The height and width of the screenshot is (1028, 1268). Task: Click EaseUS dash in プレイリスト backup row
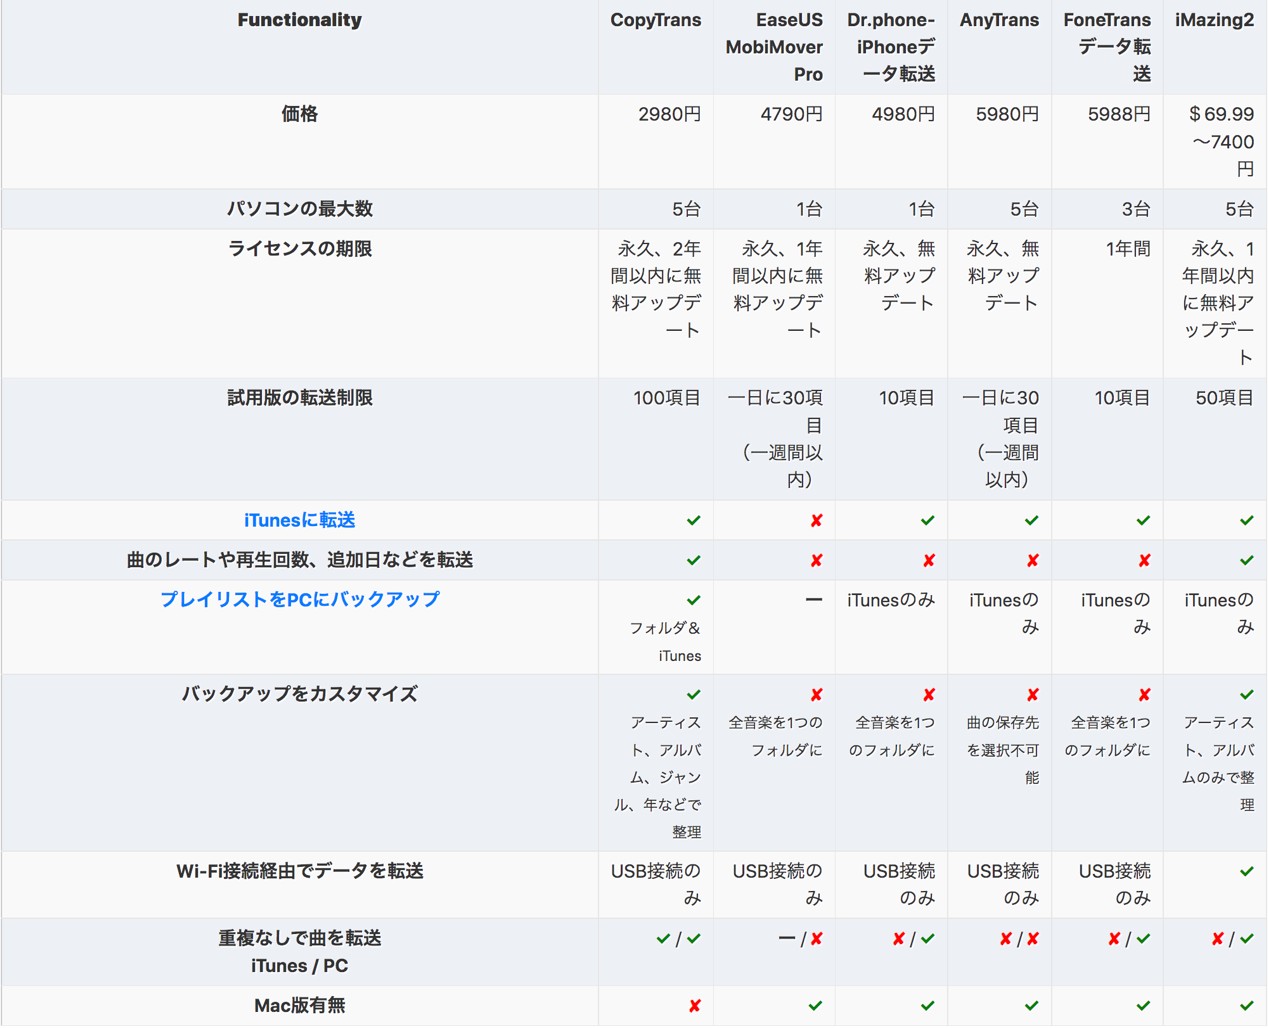[x=814, y=600]
